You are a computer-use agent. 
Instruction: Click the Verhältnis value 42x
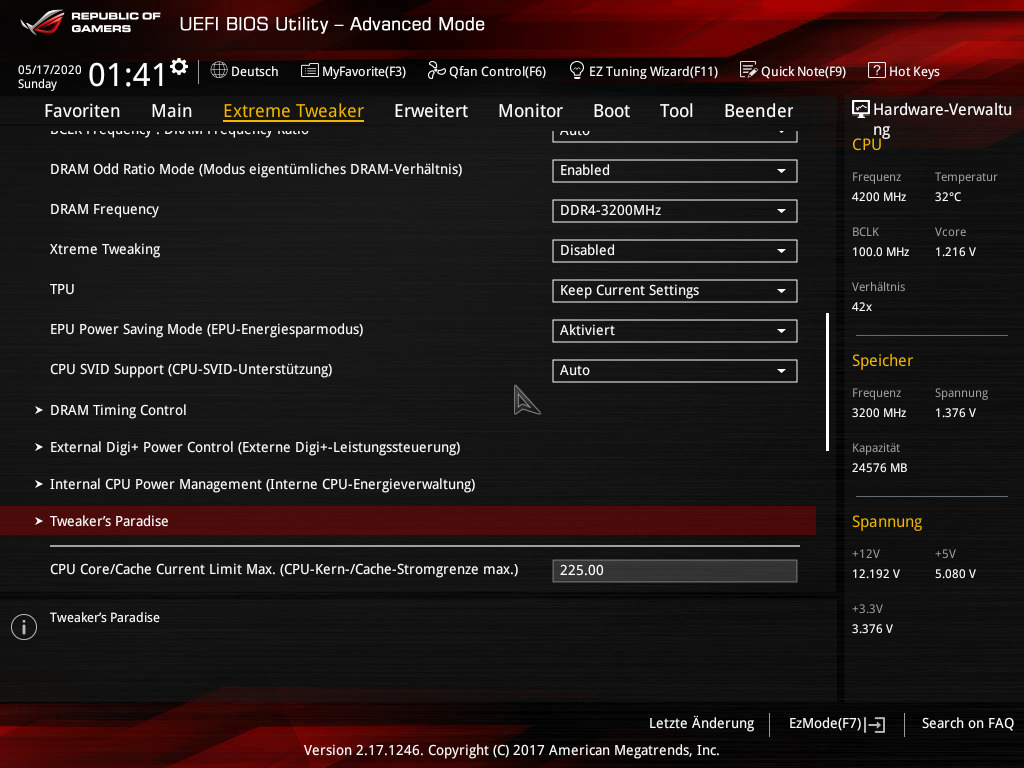point(862,306)
